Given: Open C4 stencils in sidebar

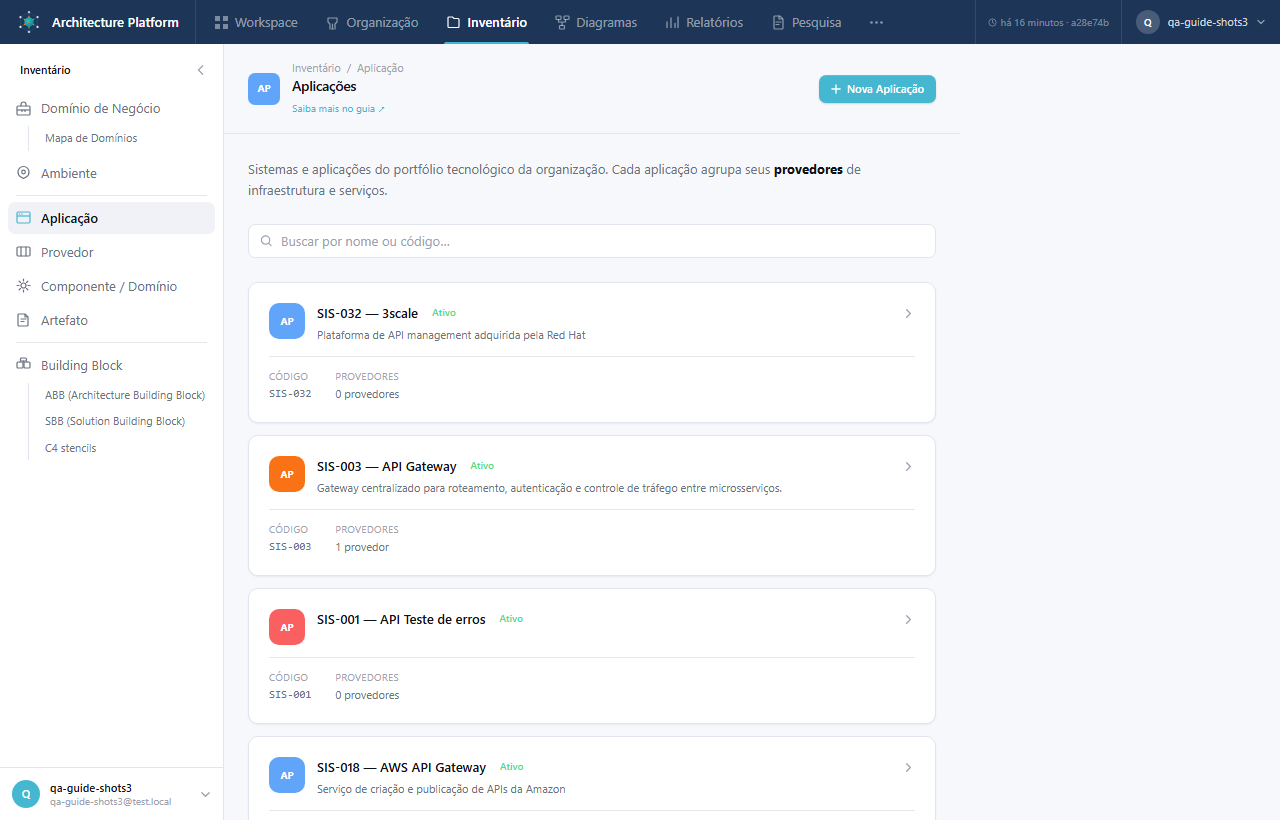Looking at the screenshot, I should 71,448.
